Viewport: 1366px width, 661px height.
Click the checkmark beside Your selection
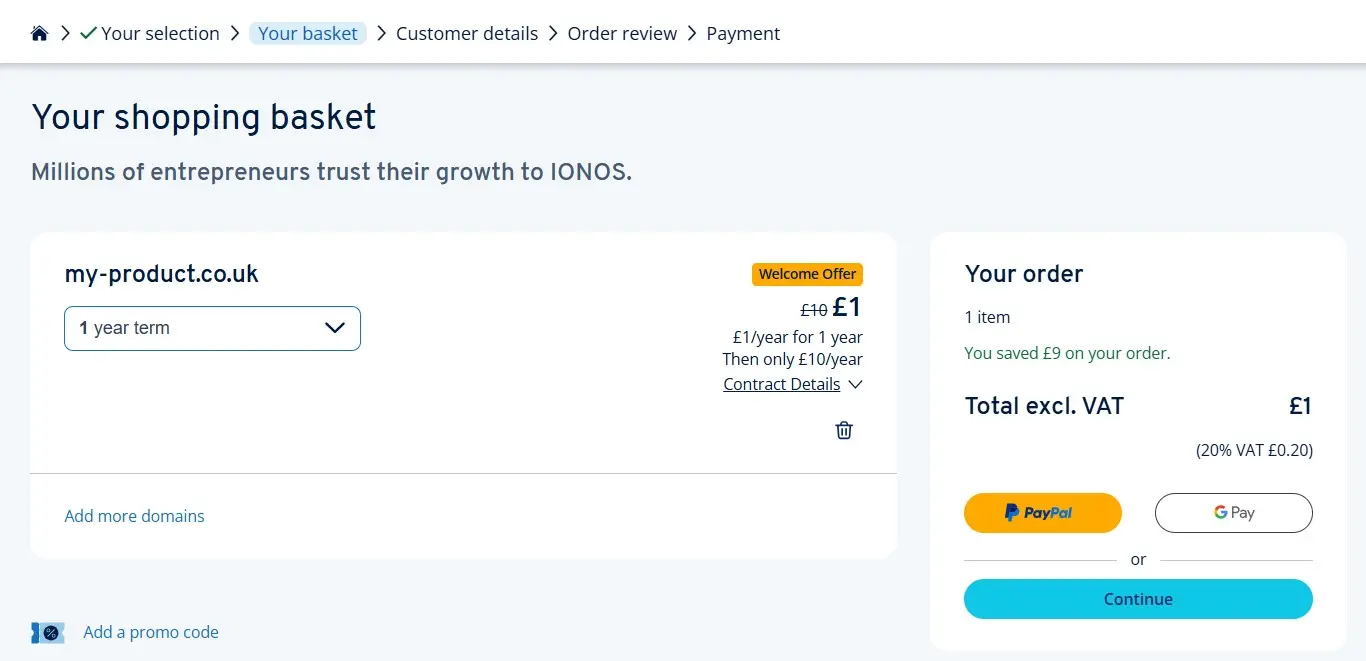87,32
